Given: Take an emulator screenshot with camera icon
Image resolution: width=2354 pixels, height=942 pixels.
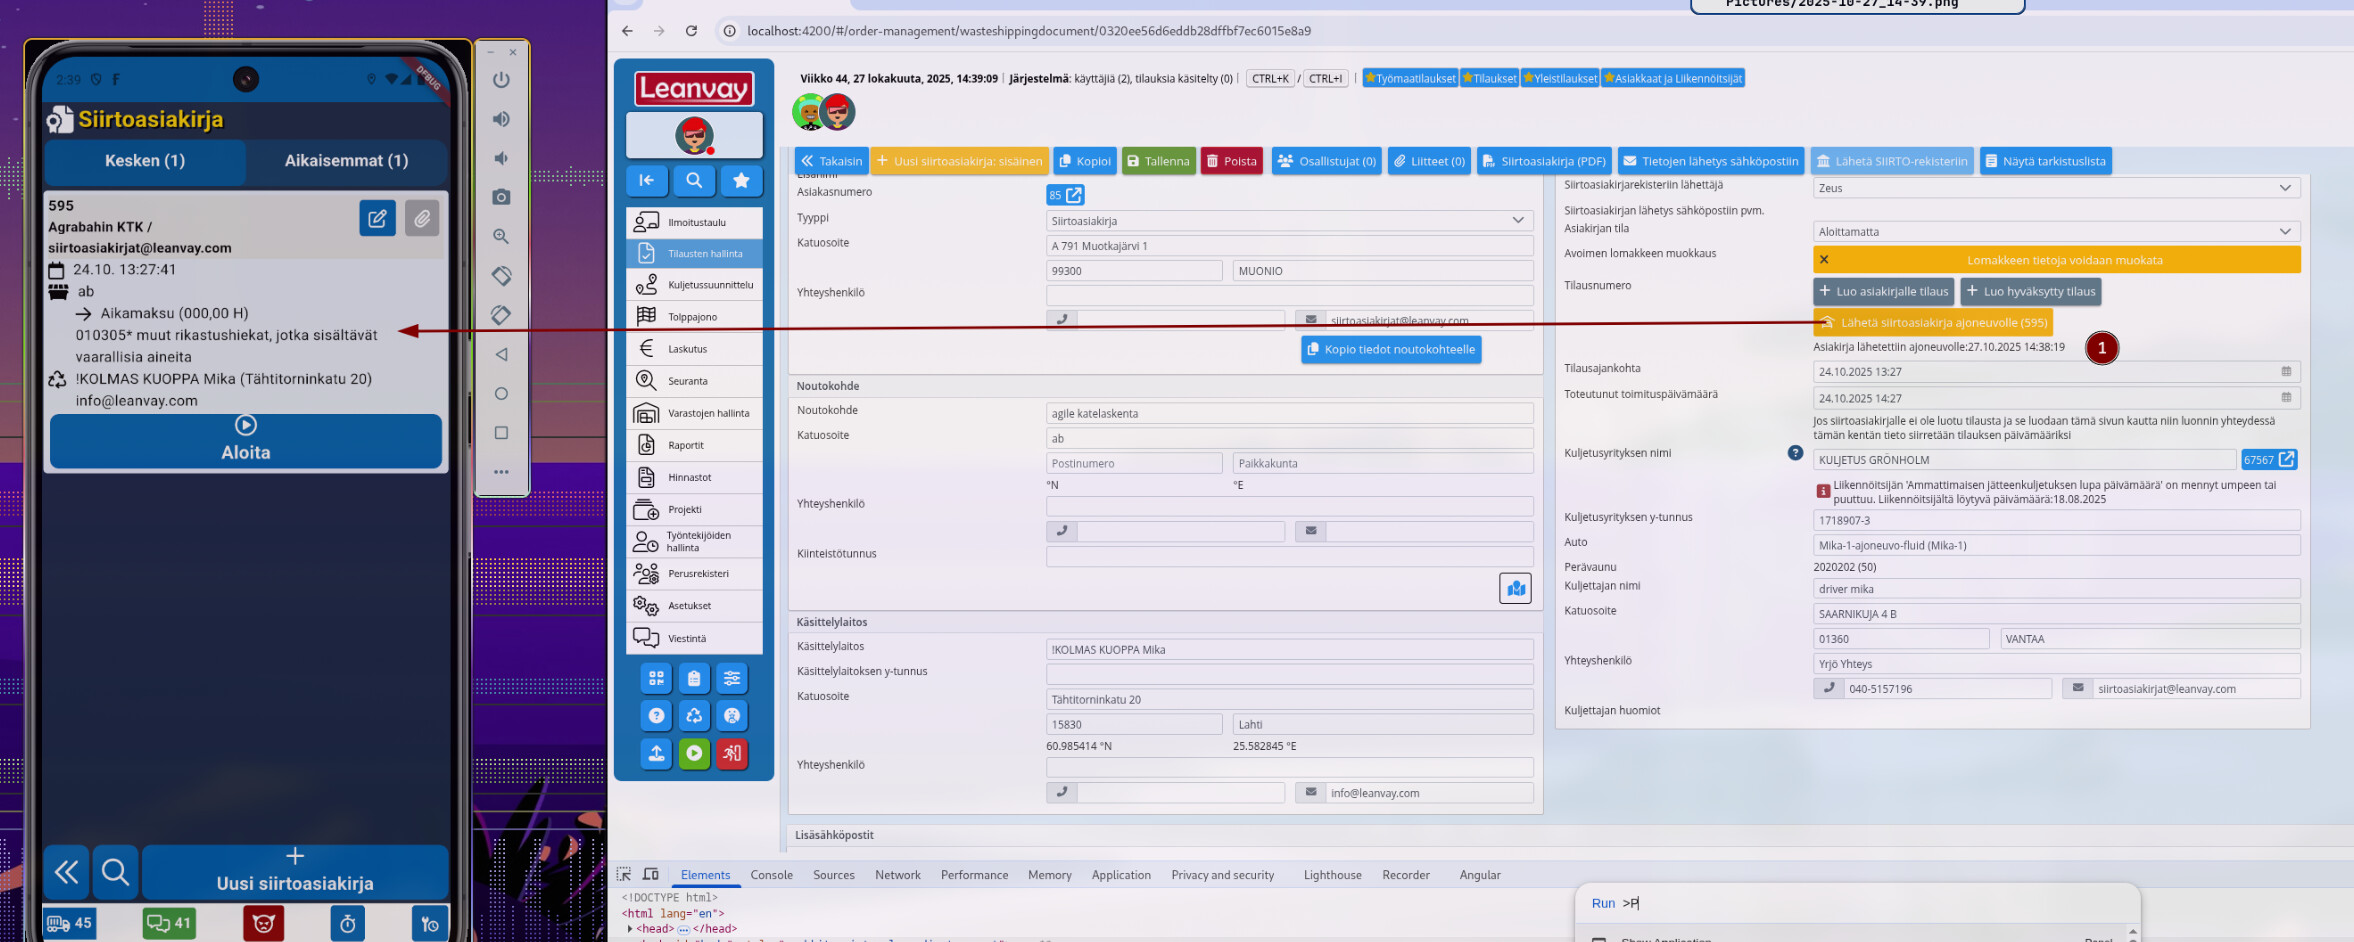Looking at the screenshot, I should pos(501,197).
